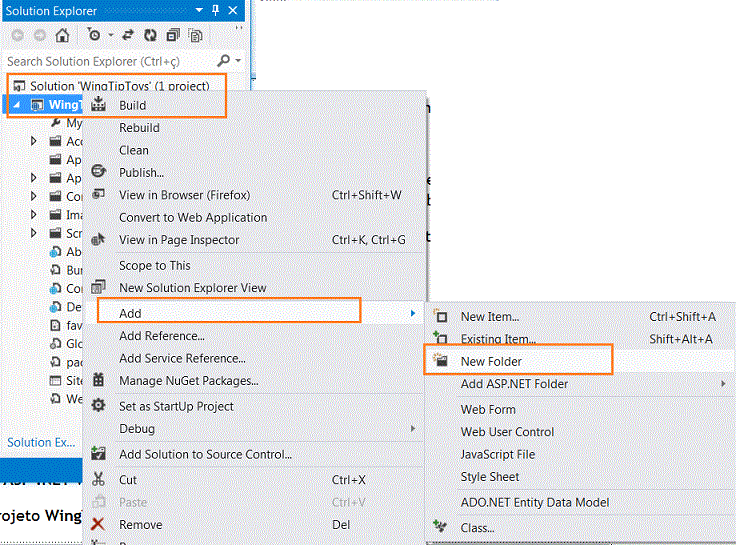736x545 pixels.
Task: Click the StartUp Project gear icon
Action: click(x=98, y=405)
